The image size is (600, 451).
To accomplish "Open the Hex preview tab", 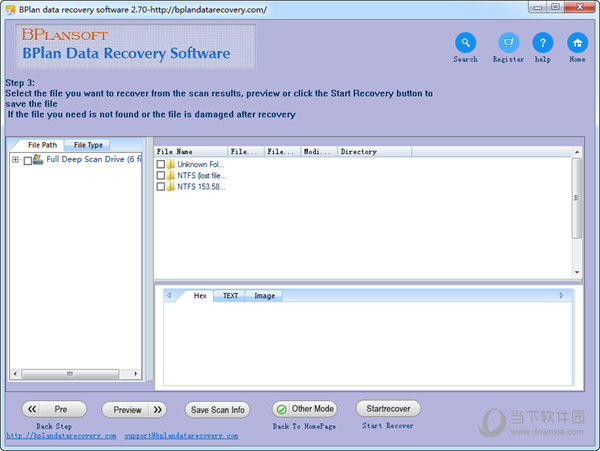I will (x=200, y=296).
